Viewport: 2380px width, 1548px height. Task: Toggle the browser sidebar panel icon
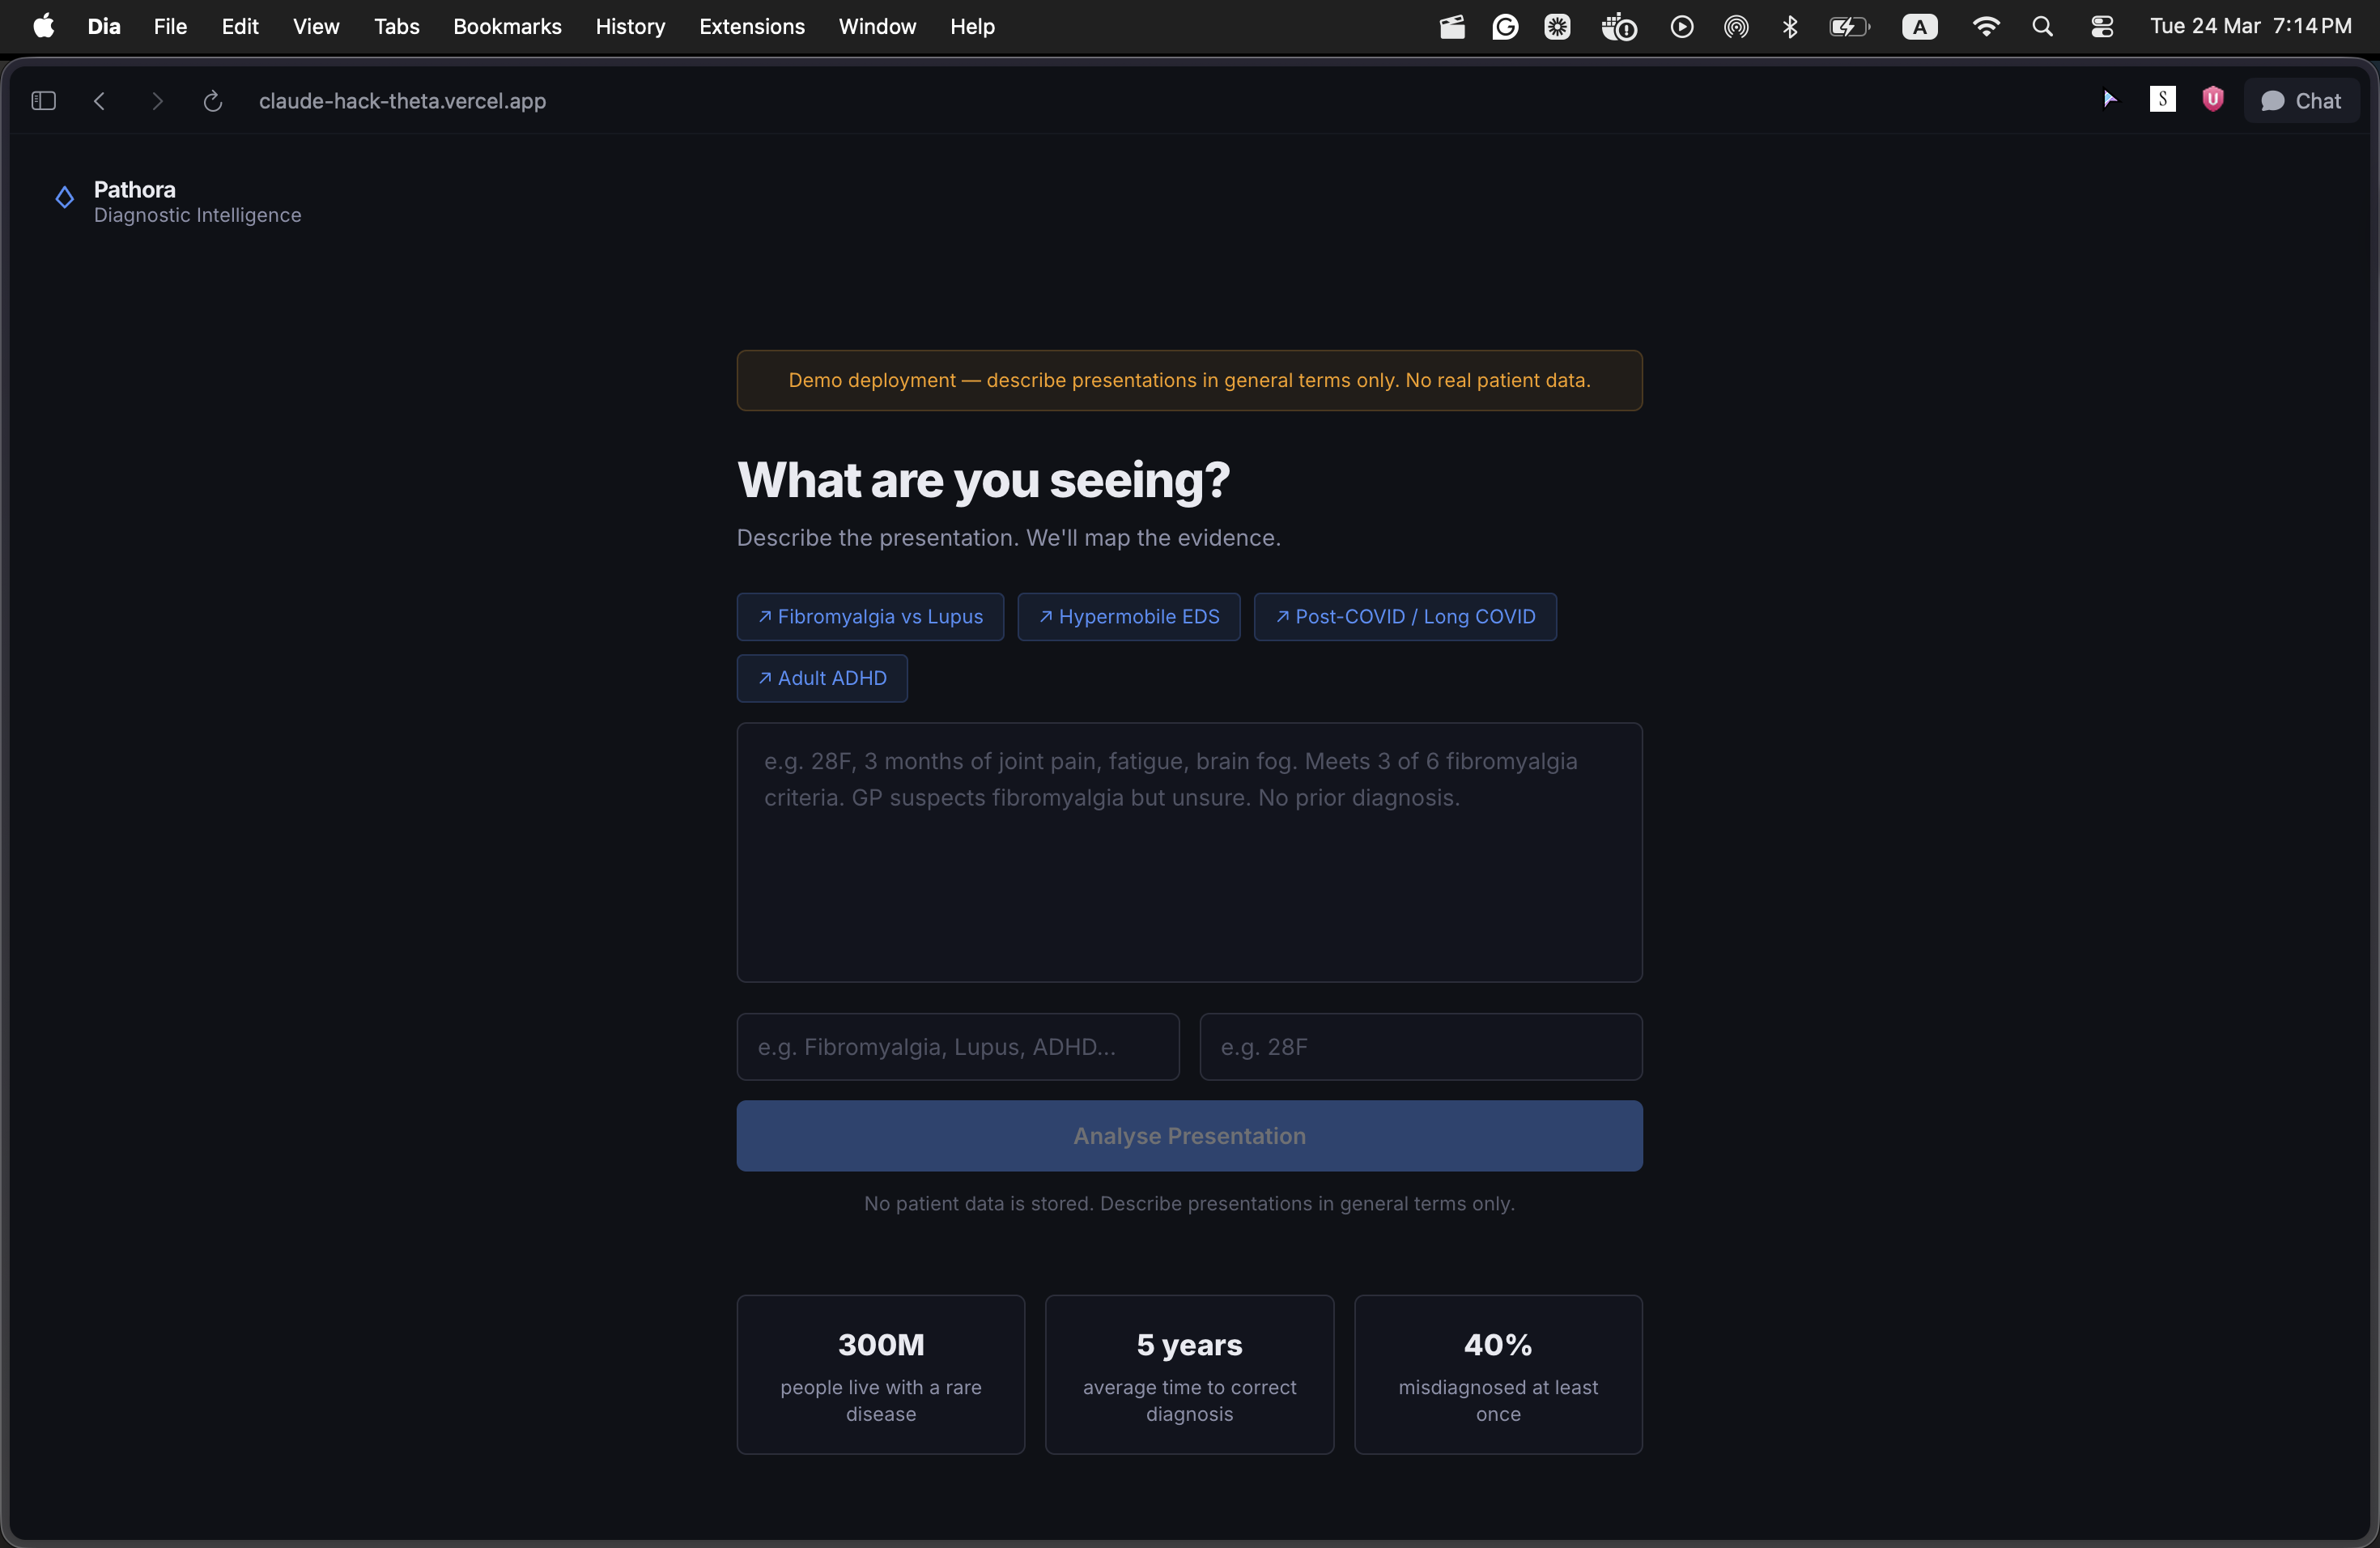click(x=43, y=101)
